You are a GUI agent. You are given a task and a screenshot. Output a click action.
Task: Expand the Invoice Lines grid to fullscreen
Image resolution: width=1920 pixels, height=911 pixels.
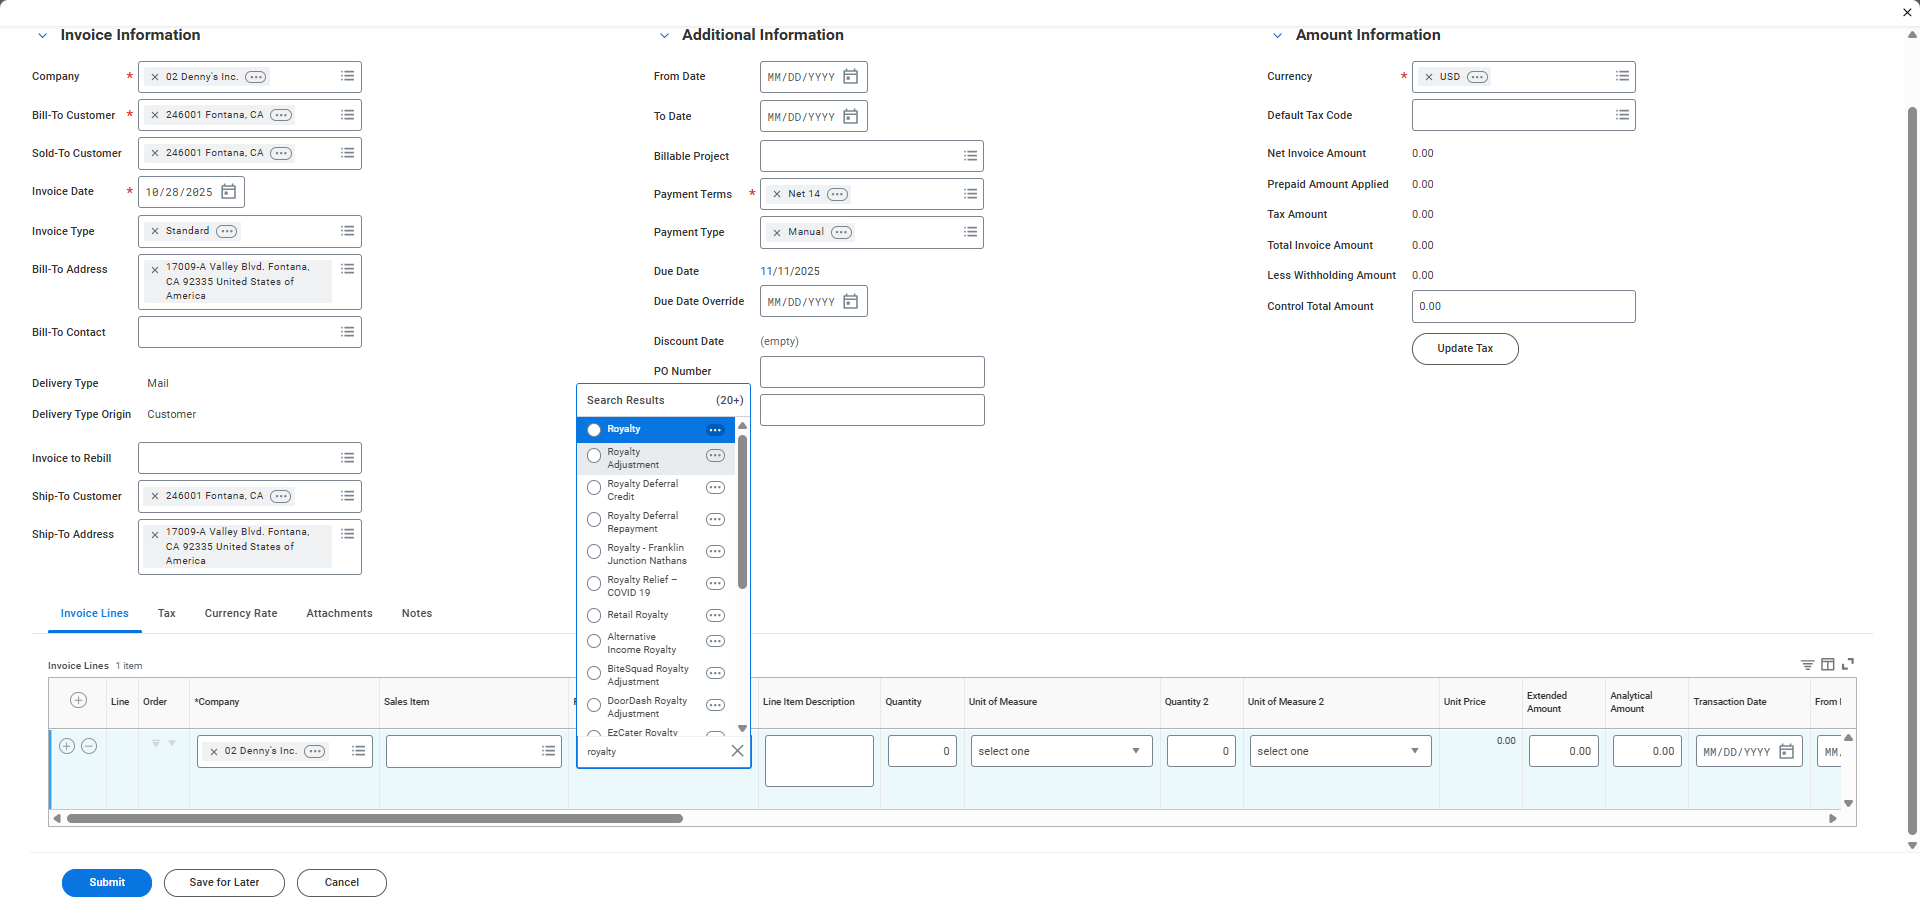click(x=1848, y=664)
